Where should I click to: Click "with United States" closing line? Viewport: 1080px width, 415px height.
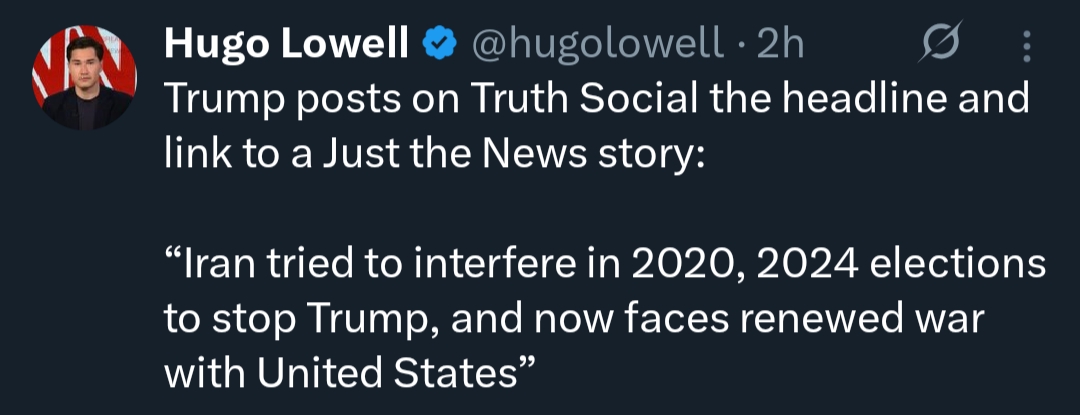pyautogui.click(x=350, y=374)
